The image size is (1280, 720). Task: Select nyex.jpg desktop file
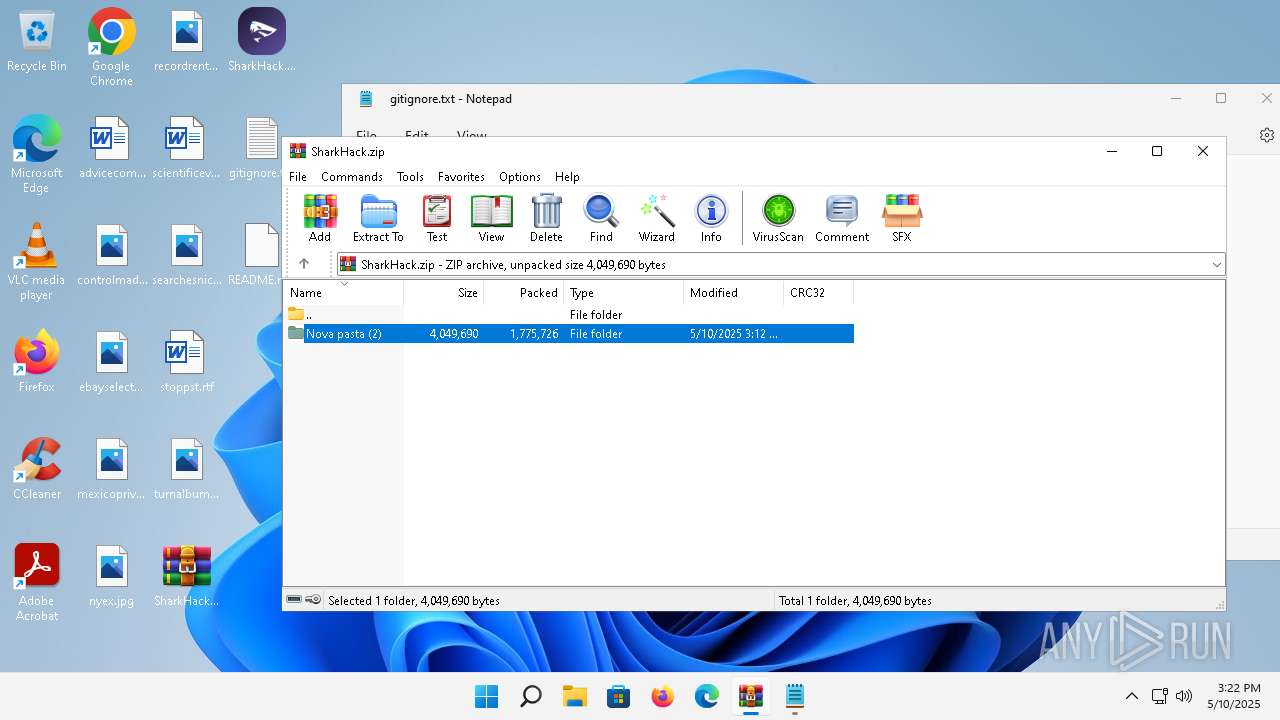[111, 576]
